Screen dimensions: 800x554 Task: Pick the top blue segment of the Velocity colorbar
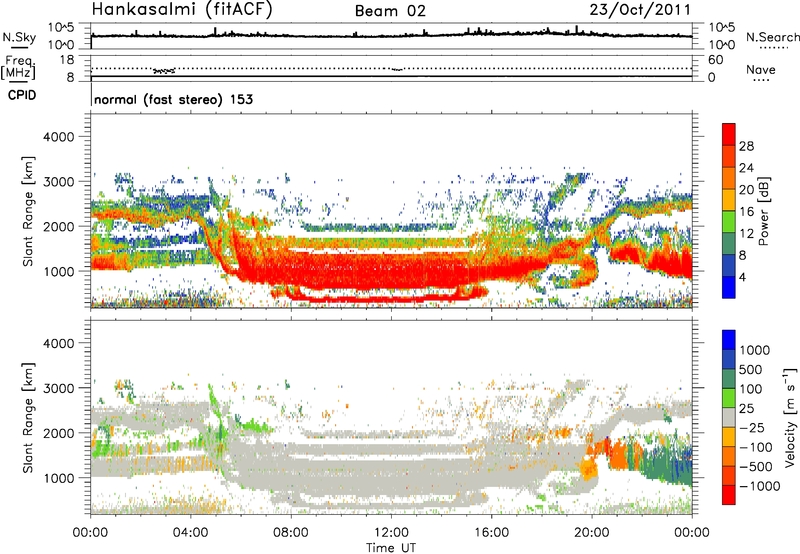pos(729,340)
